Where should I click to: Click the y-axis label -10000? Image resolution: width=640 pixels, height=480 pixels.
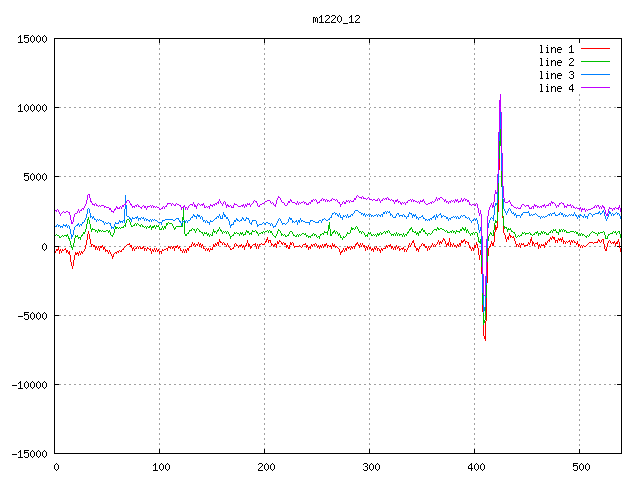click(x=29, y=385)
